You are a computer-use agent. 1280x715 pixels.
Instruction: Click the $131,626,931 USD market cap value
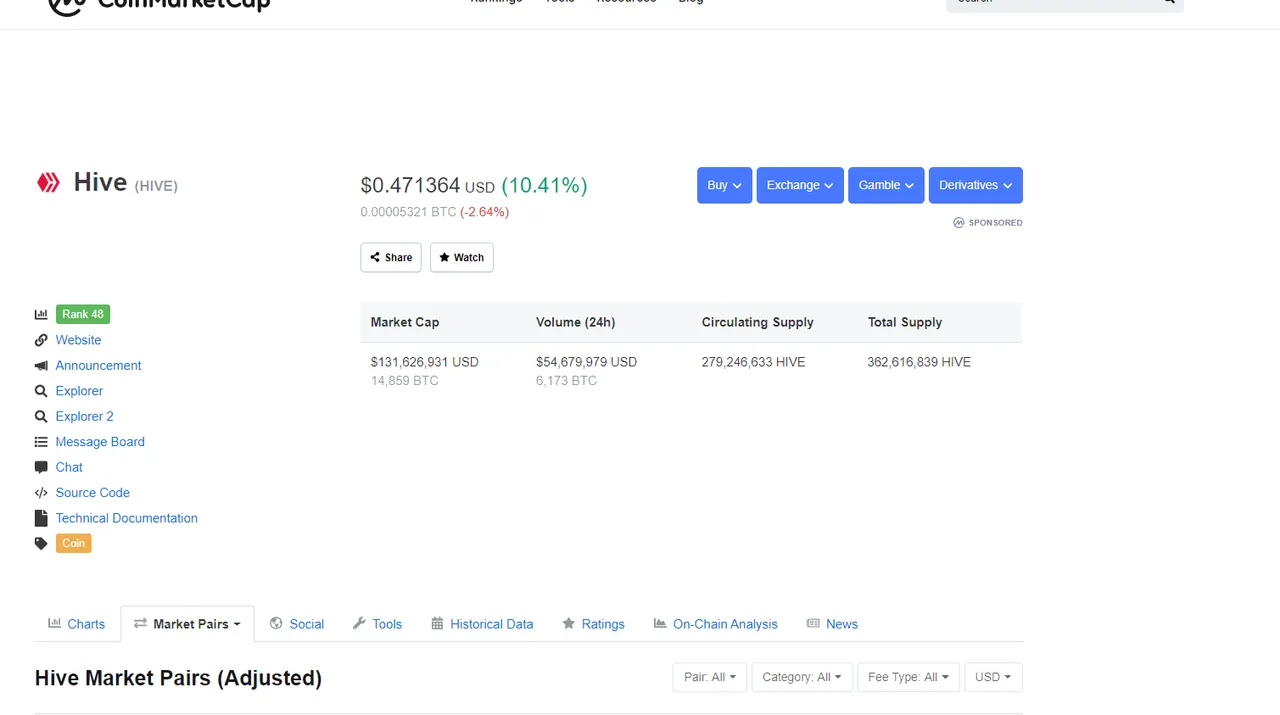pyautogui.click(x=424, y=362)
